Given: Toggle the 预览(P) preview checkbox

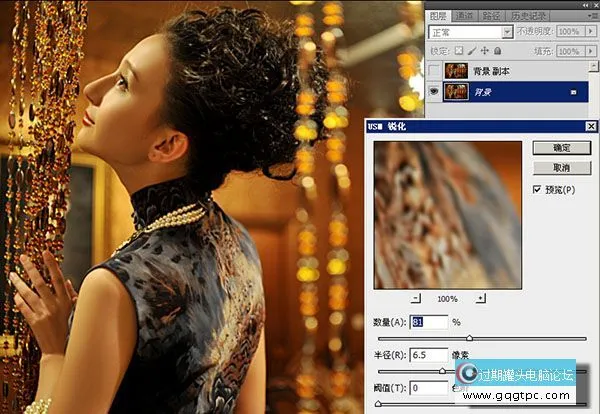Looking at the screenshot, I should pos(537,189).
